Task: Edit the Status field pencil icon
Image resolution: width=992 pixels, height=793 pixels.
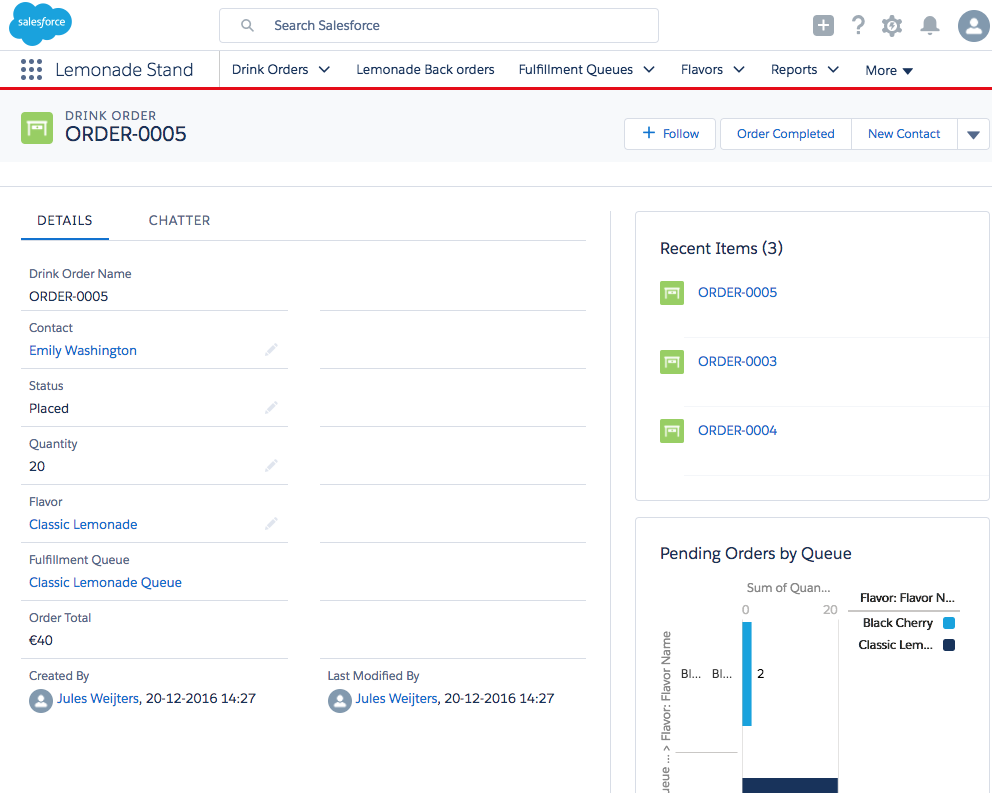Action: pyautogui.click(x=271, y=408)
